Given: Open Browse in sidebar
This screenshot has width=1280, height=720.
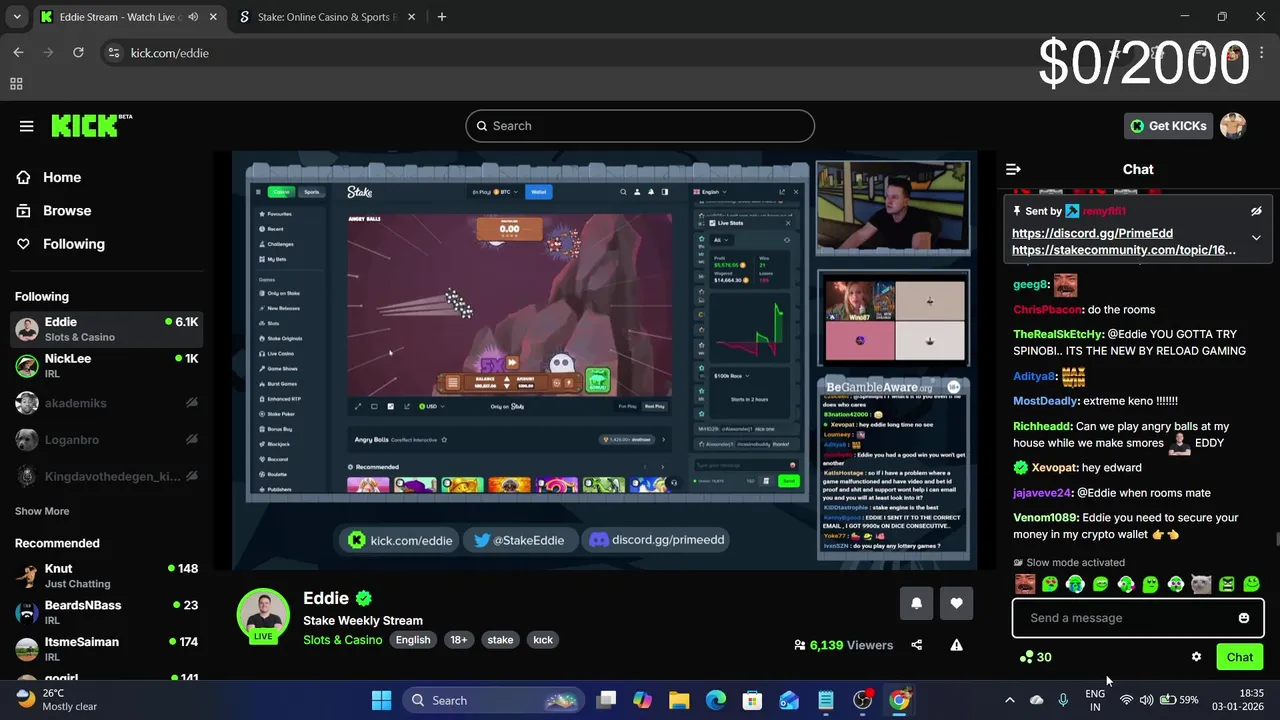Looking at the screenshot, I should [x=53, y=210].
